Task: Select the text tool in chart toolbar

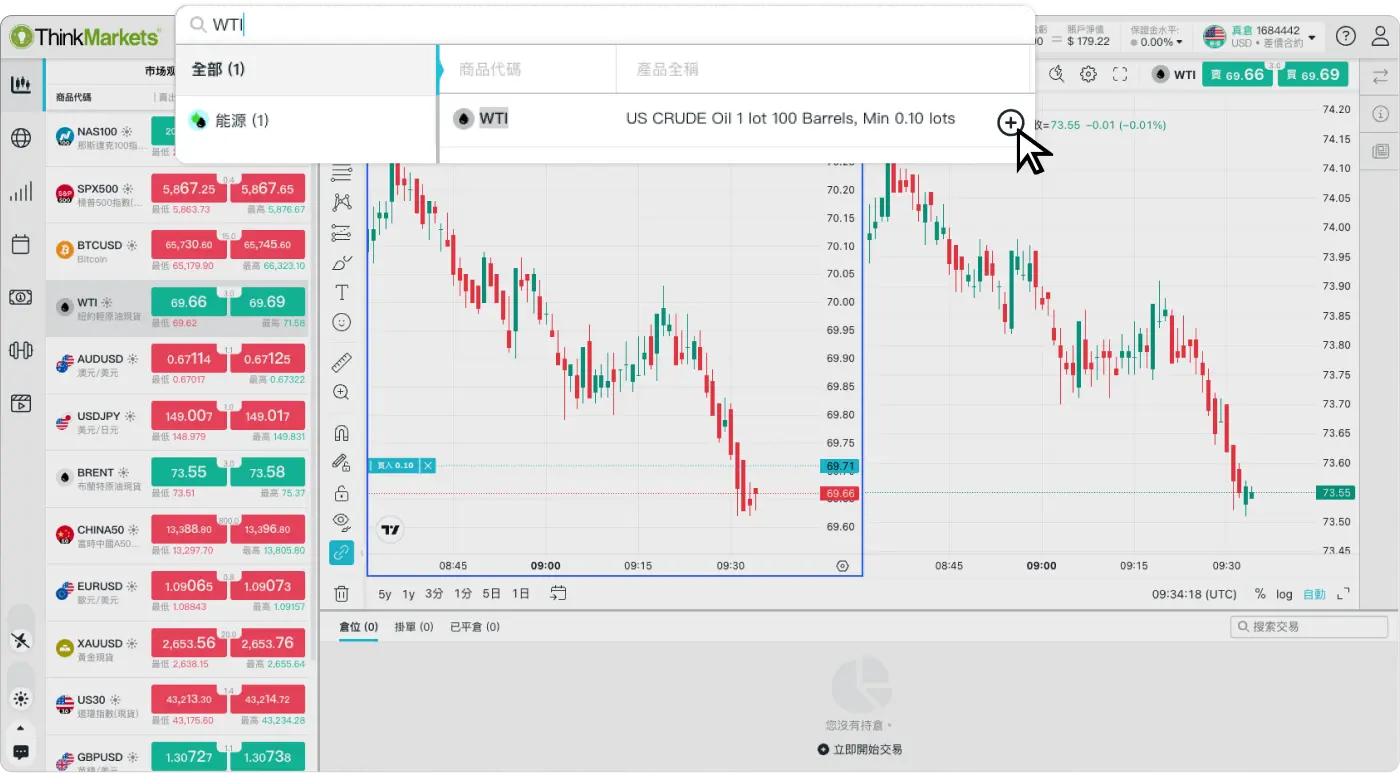Action: [341, 292]
